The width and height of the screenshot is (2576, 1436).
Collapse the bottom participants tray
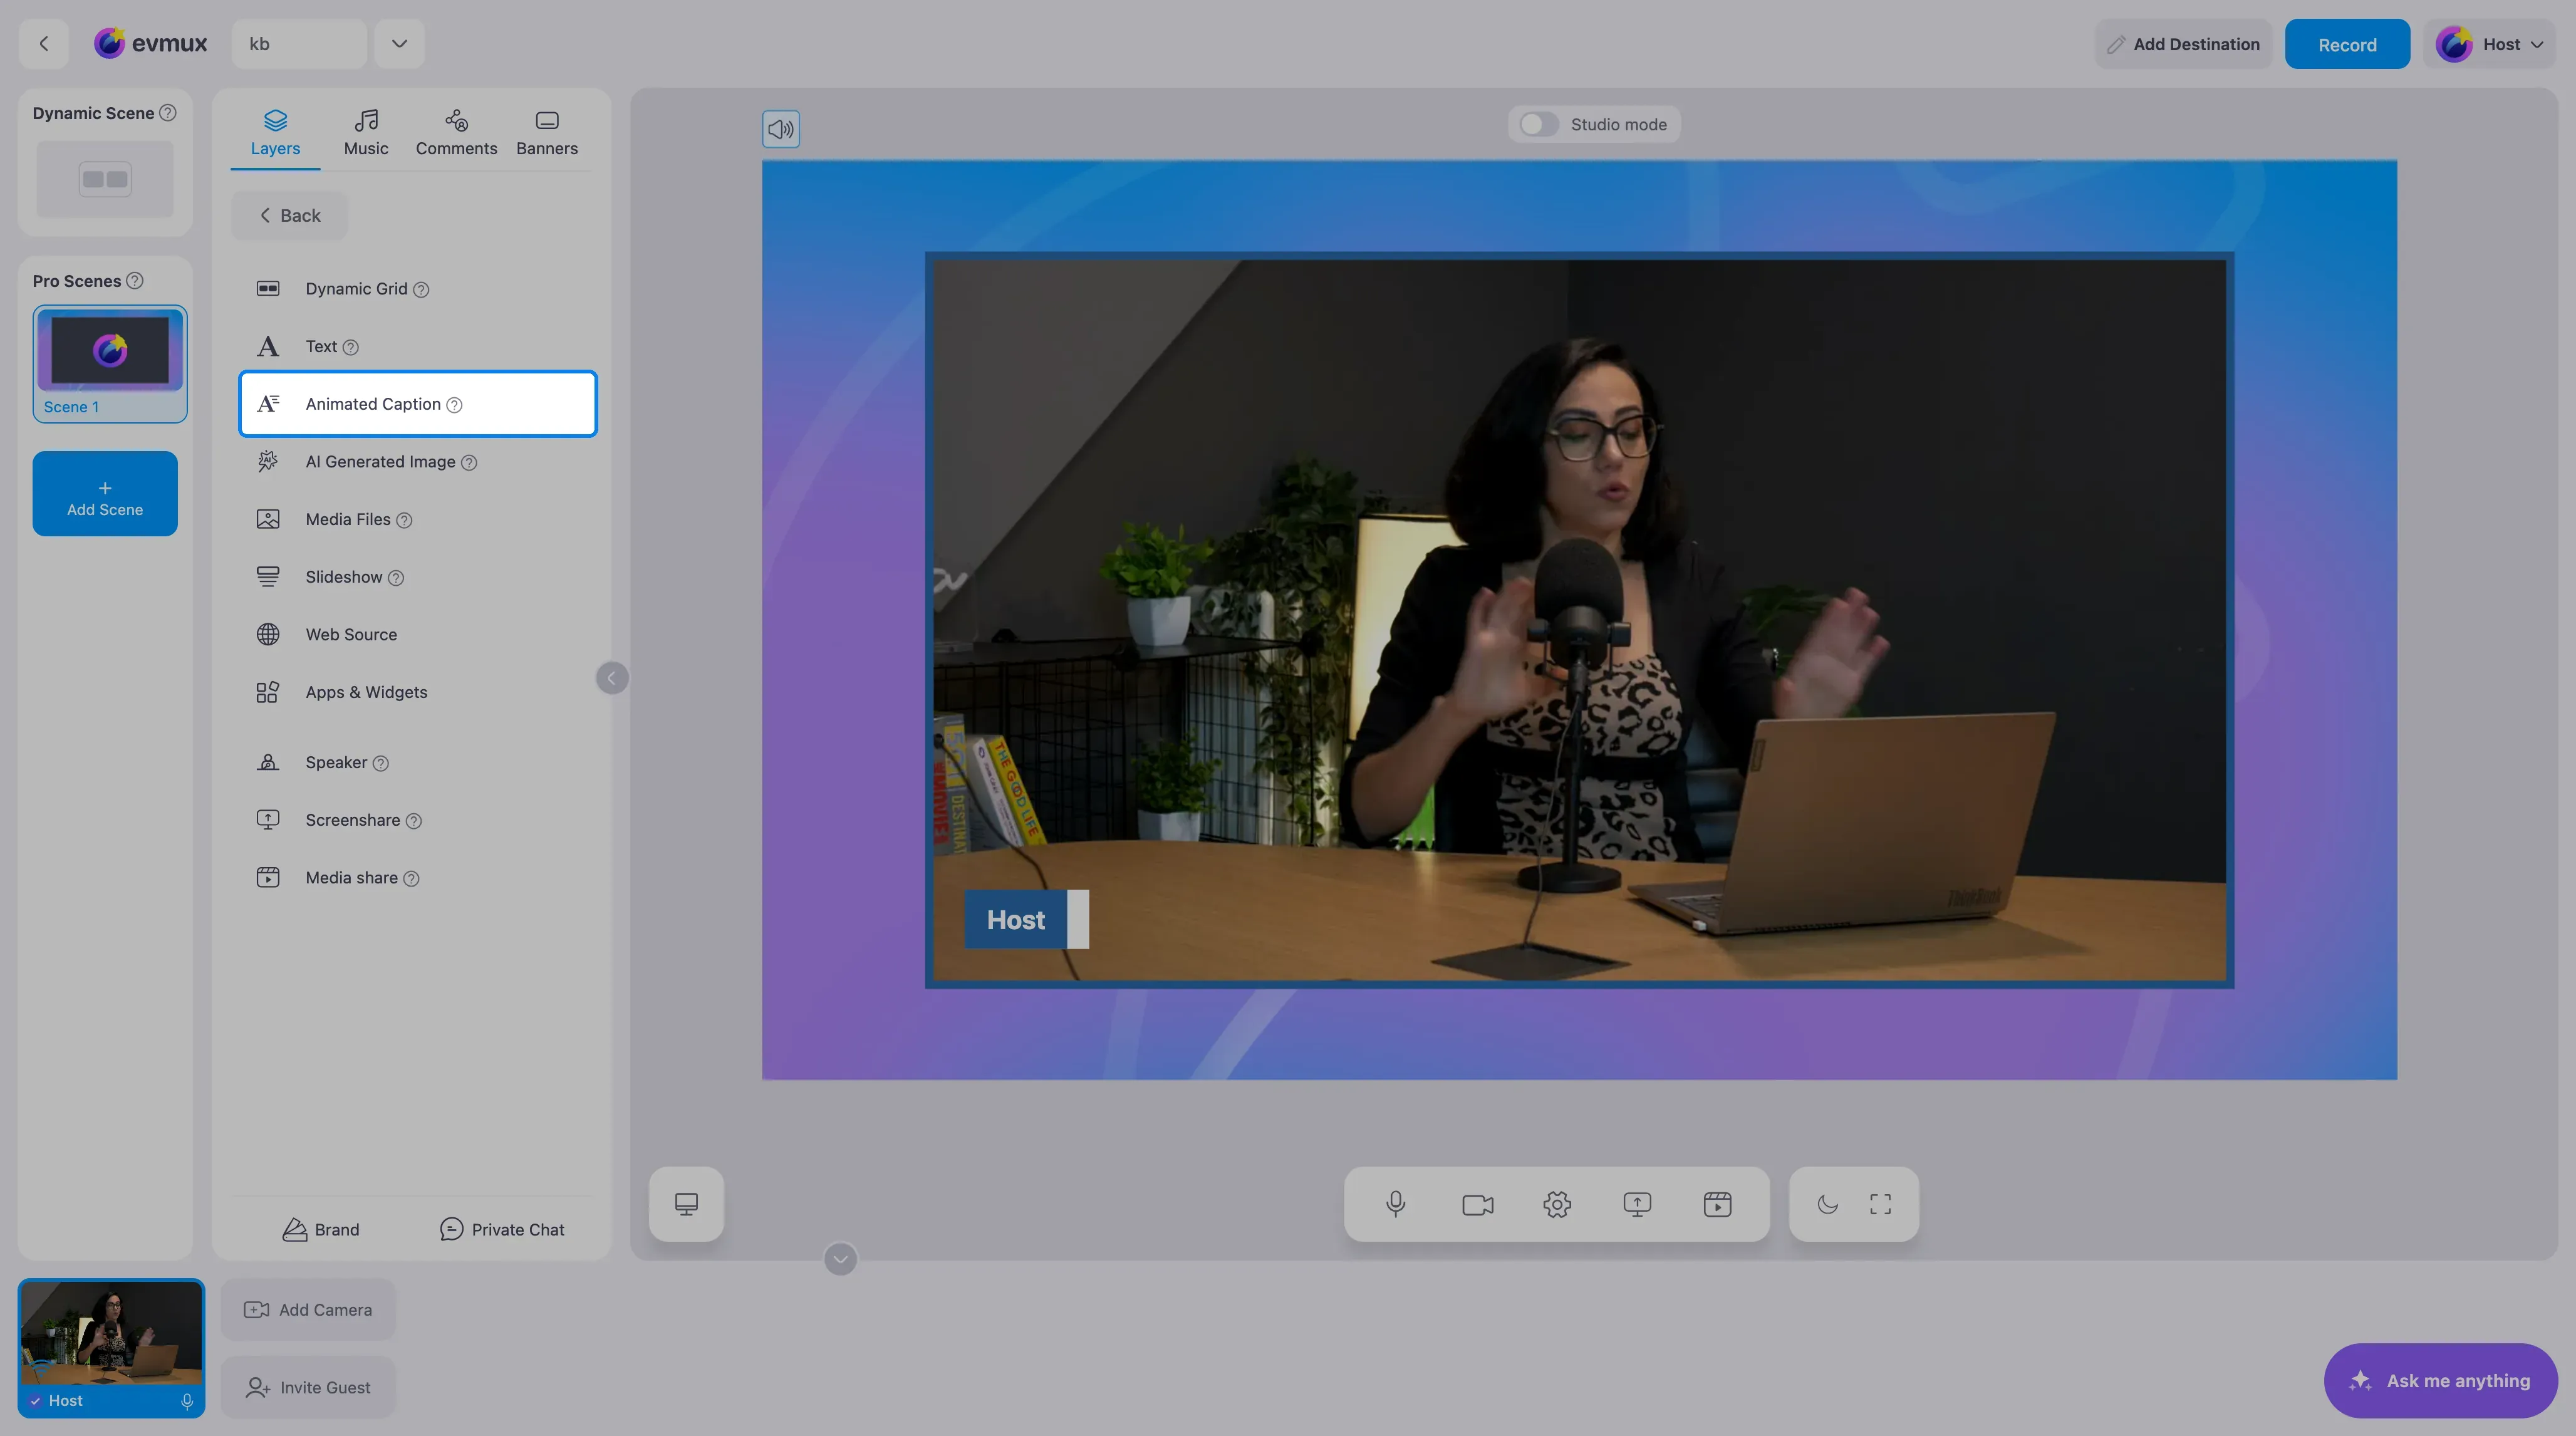tap(840, 1259)
